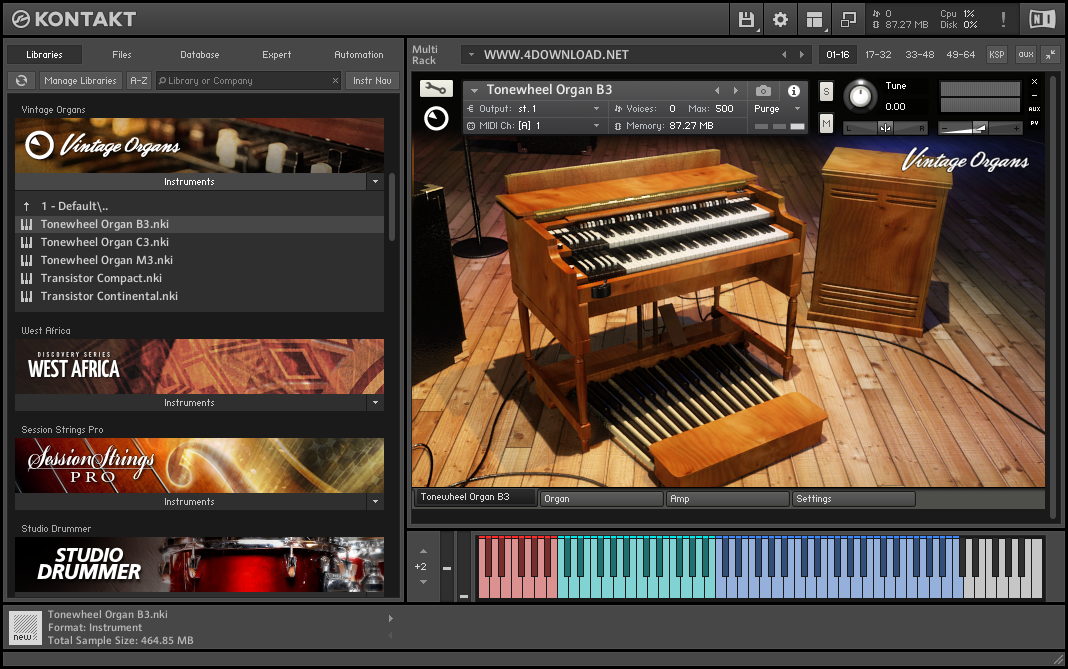This screenshot has height=669, width=1068.
Task: Open the instrument info icon
Action: 793,90
